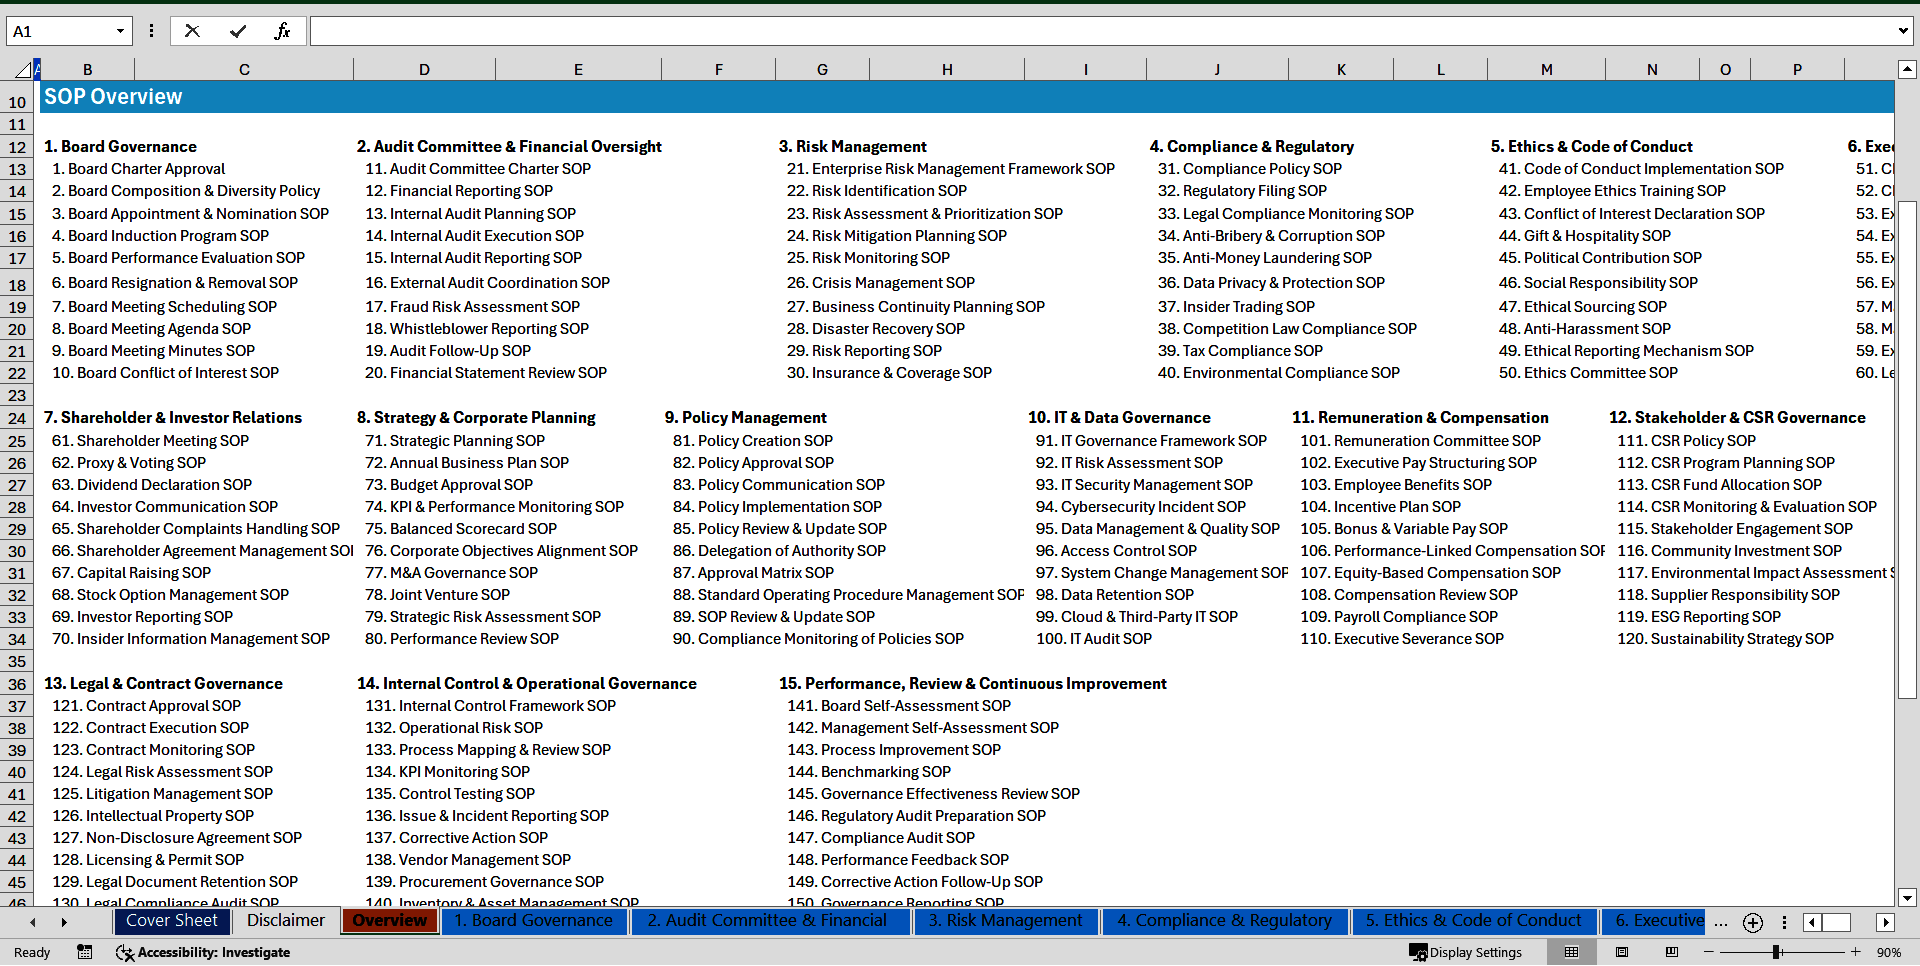Open the Name Box dropdown arrow
Screen dimensions: 1920x966
(120, 31)
